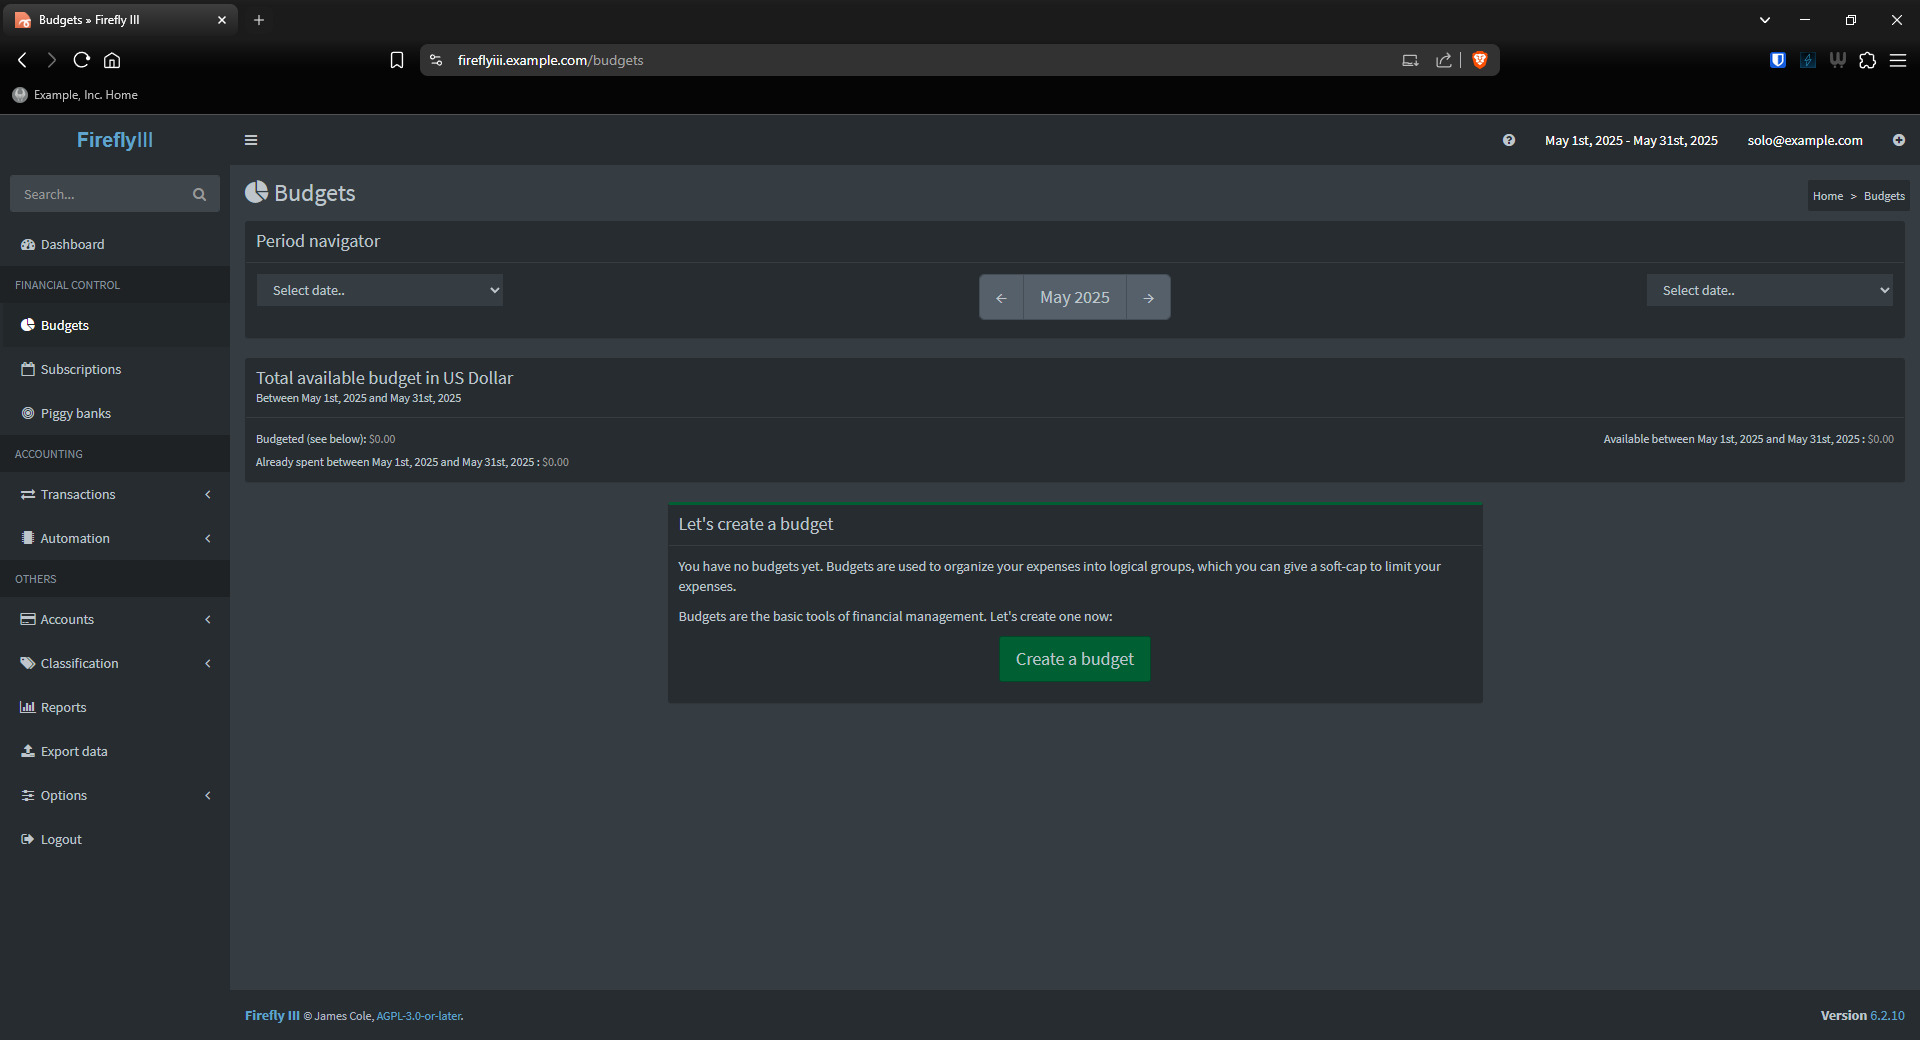Open Brave Shields icon in address bar

pyautogui.click(x=1480, y=60)
